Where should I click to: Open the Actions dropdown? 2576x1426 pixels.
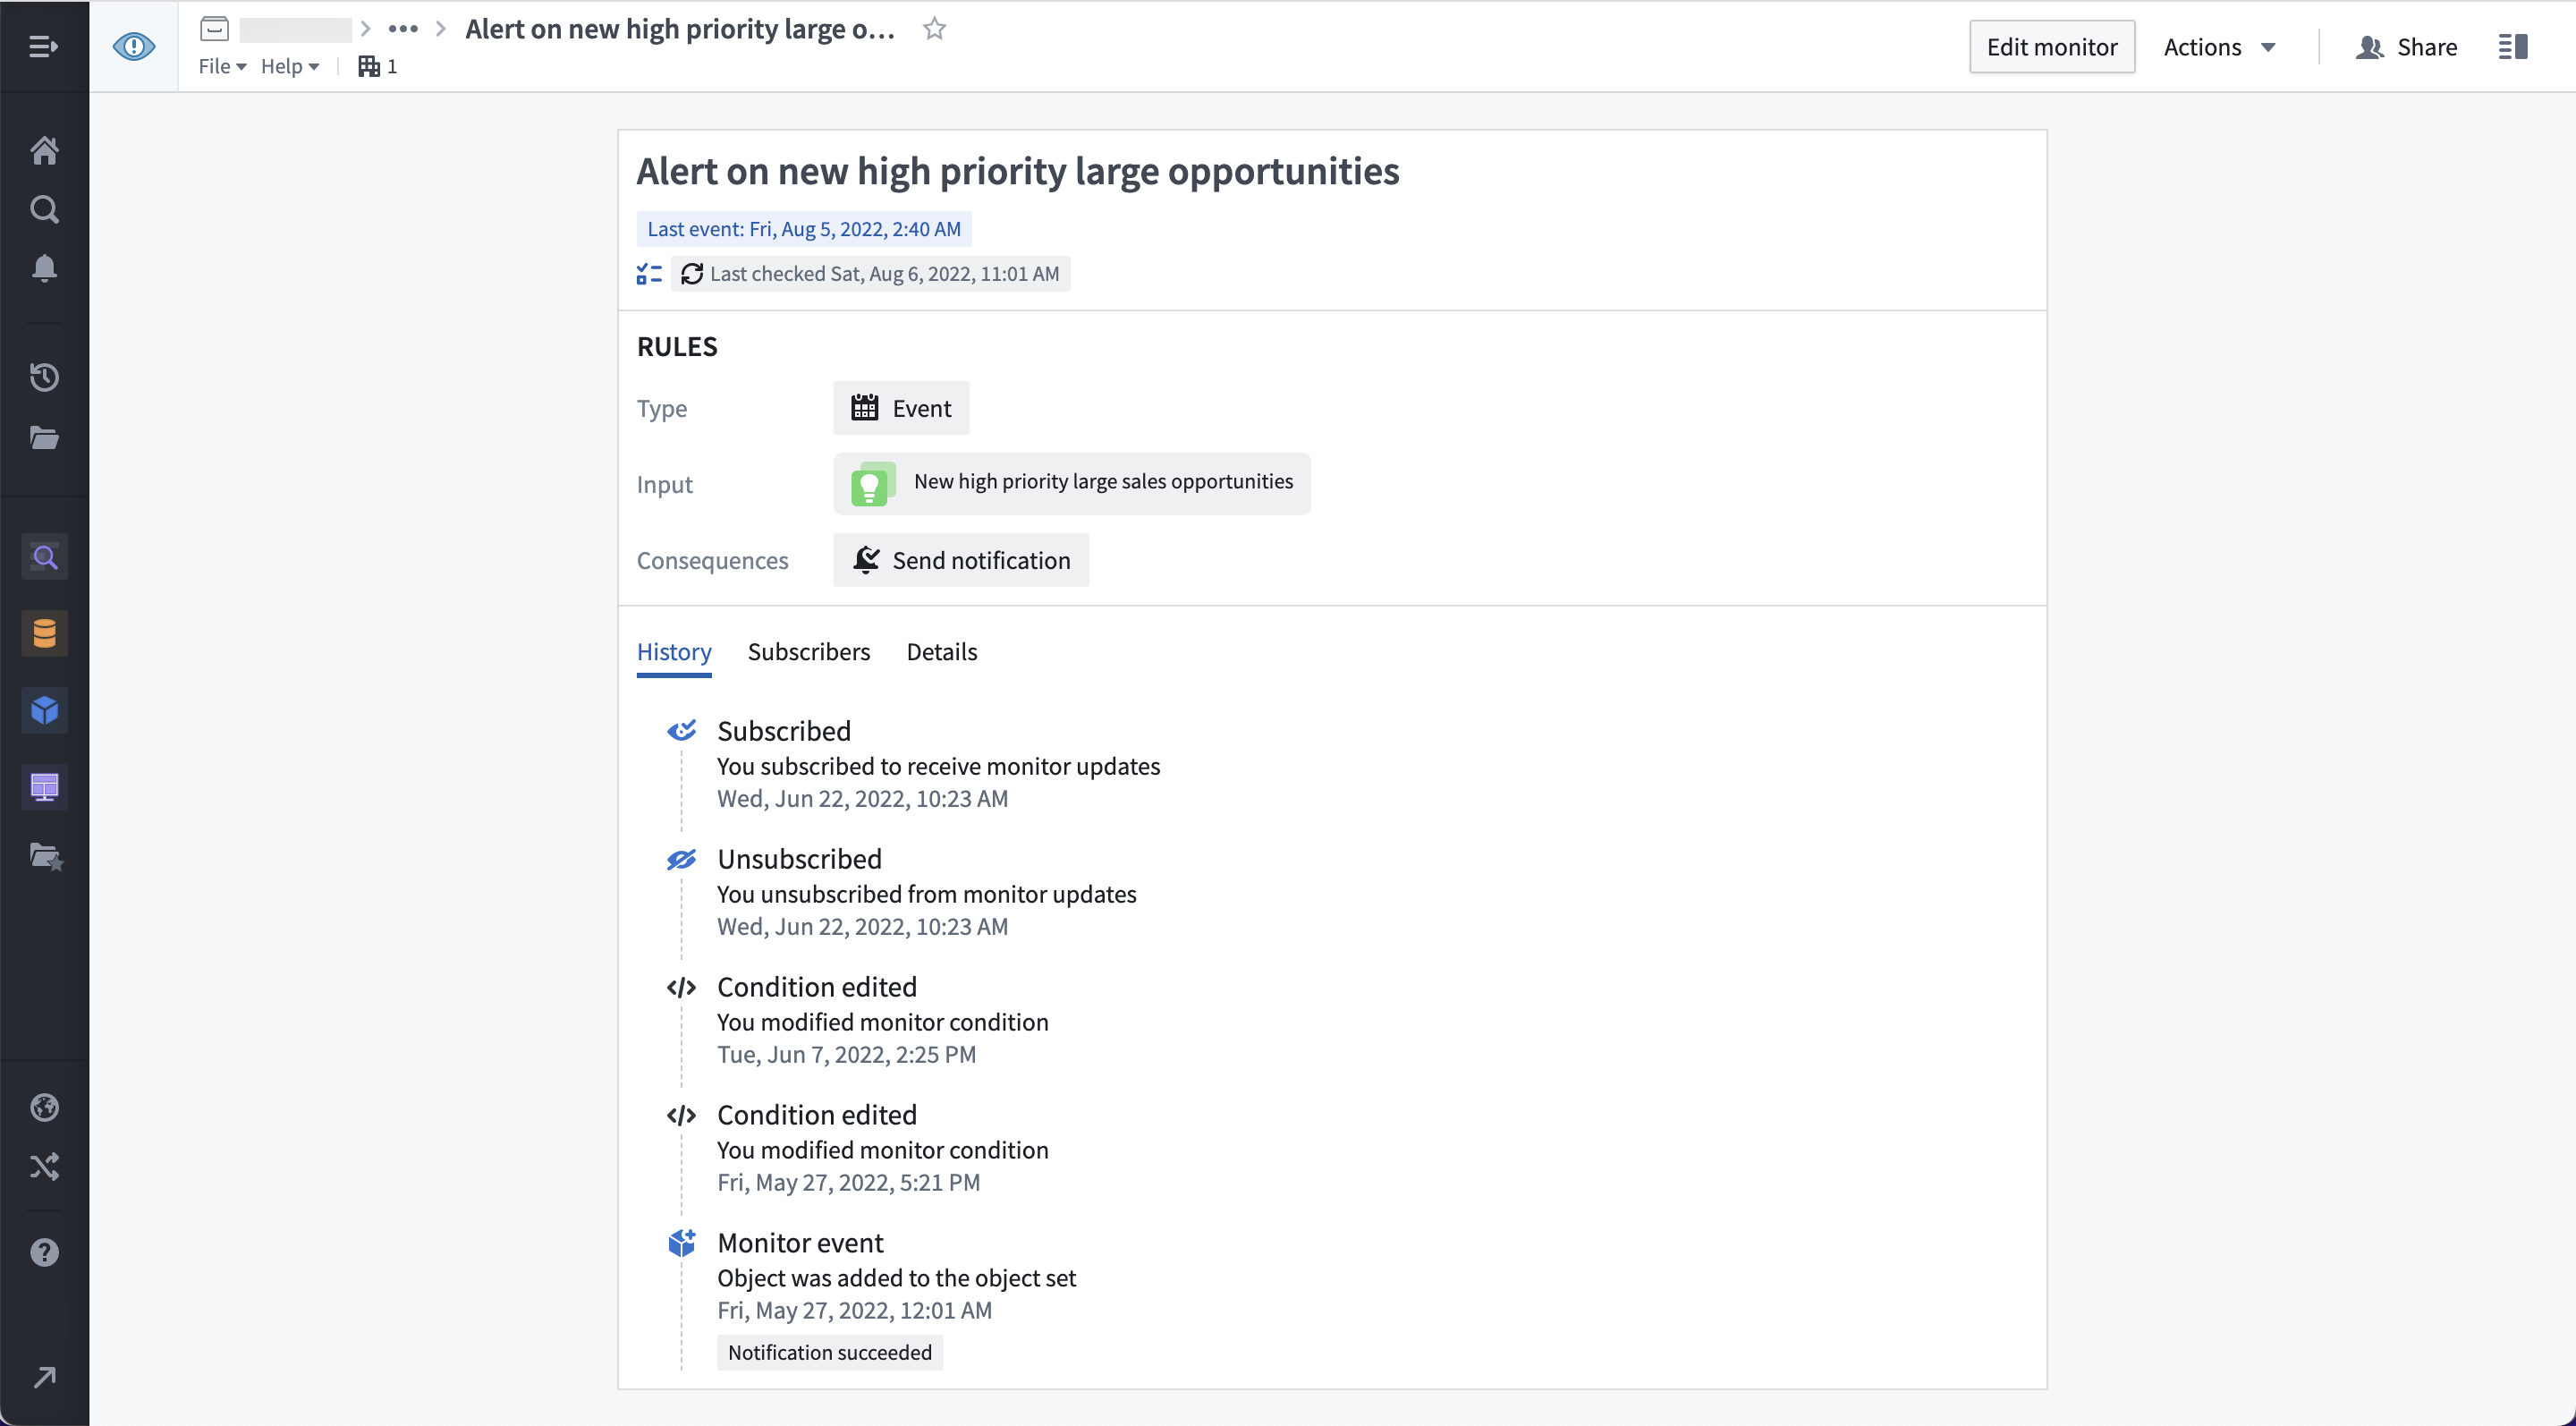(x=2219, y=47)
